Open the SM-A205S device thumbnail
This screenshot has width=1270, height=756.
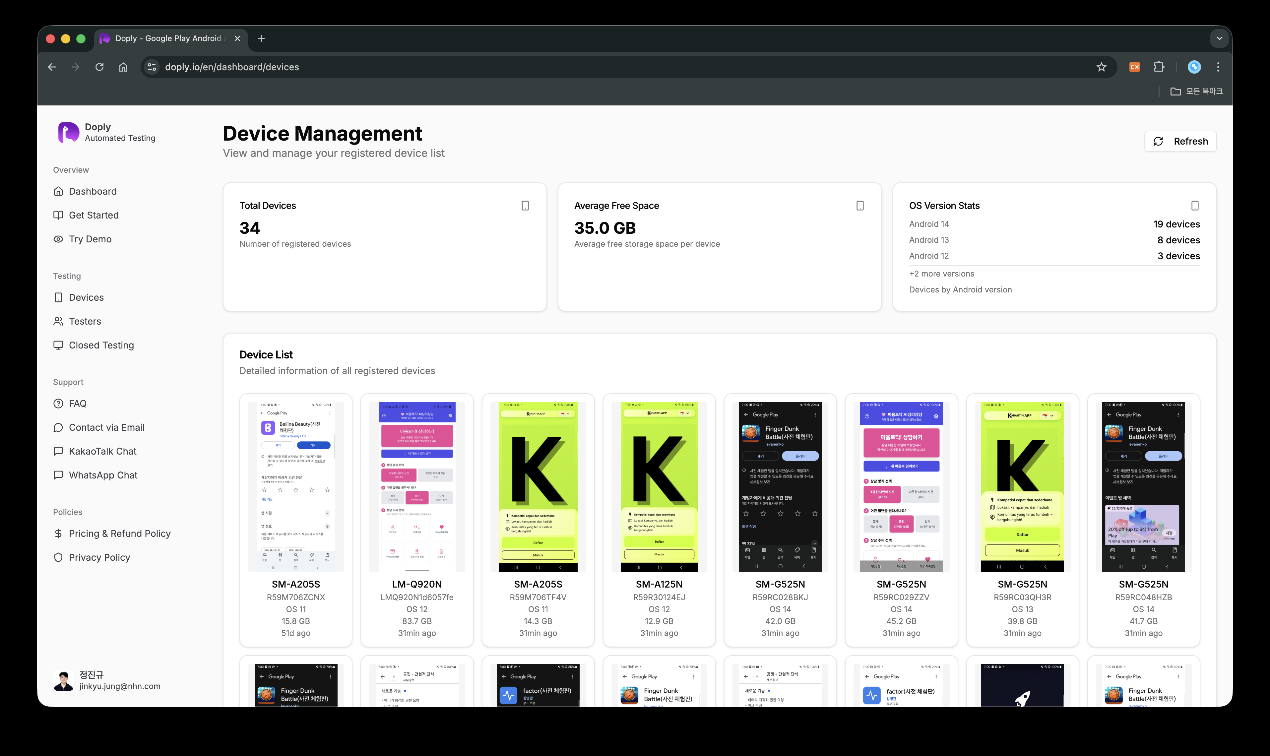[296, 485]
